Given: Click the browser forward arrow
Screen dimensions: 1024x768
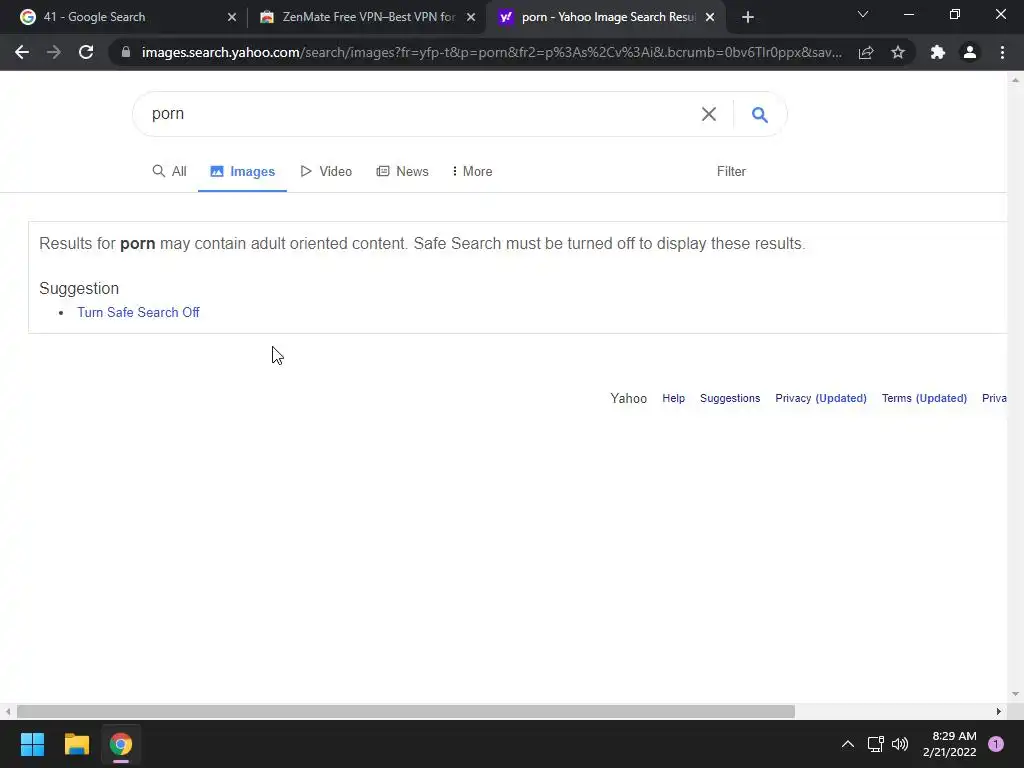Looking at the screenshot, I should pos(54,52).
